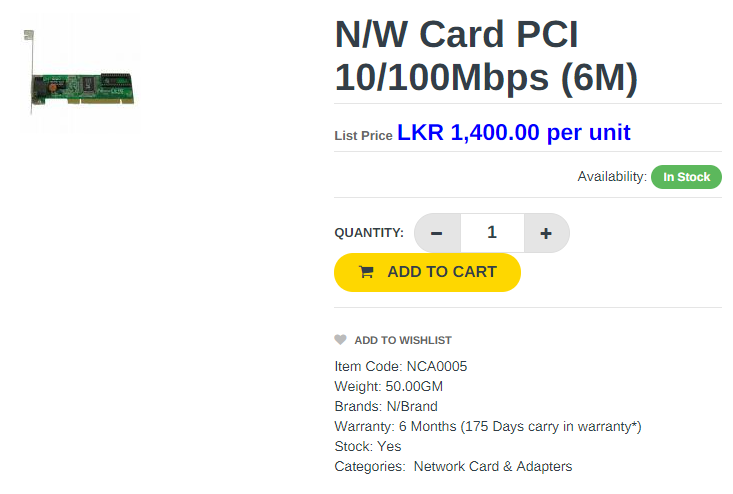This screenshot has height=494, width=733.
Task: Open the Network Card & Adapters category link
Action: pyautogui.click(x=493, y=466)
